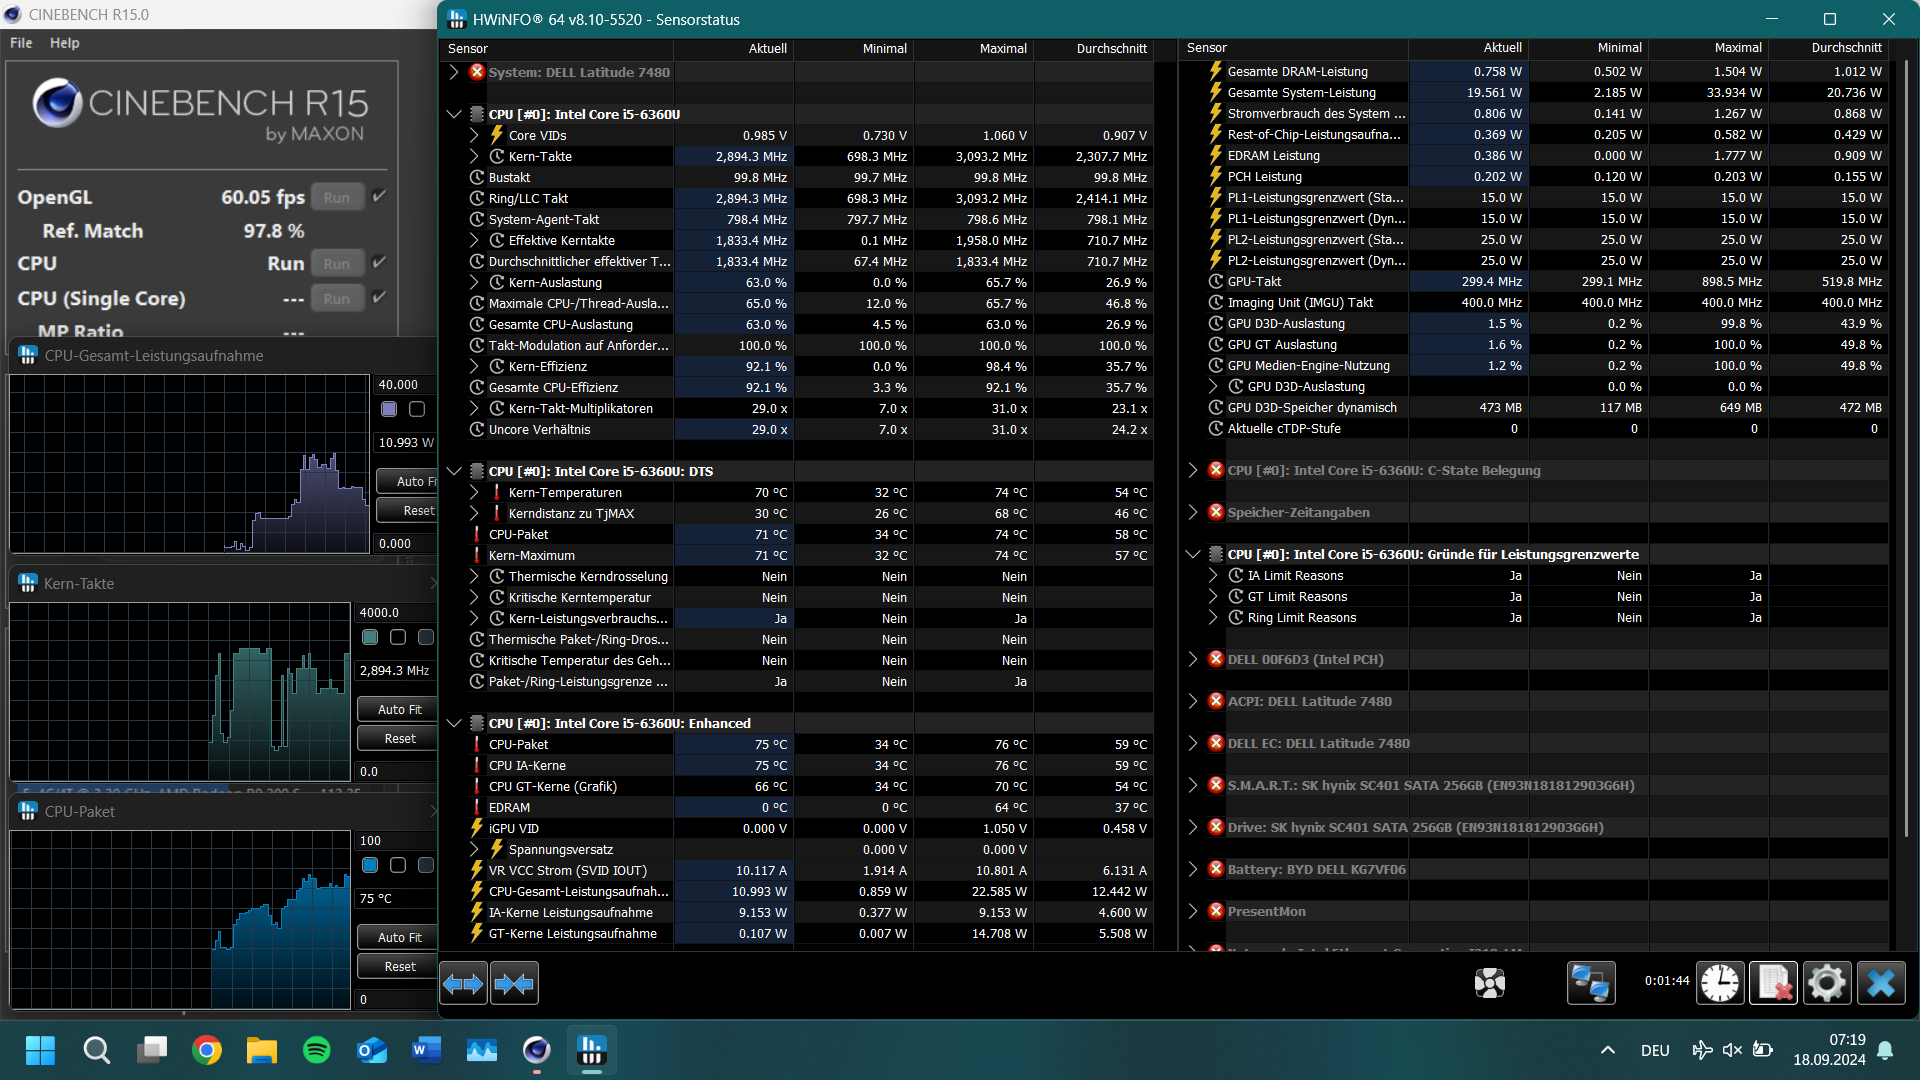Click the collapsing arrows icon in HWiNFO toolbar

point(514,983)
